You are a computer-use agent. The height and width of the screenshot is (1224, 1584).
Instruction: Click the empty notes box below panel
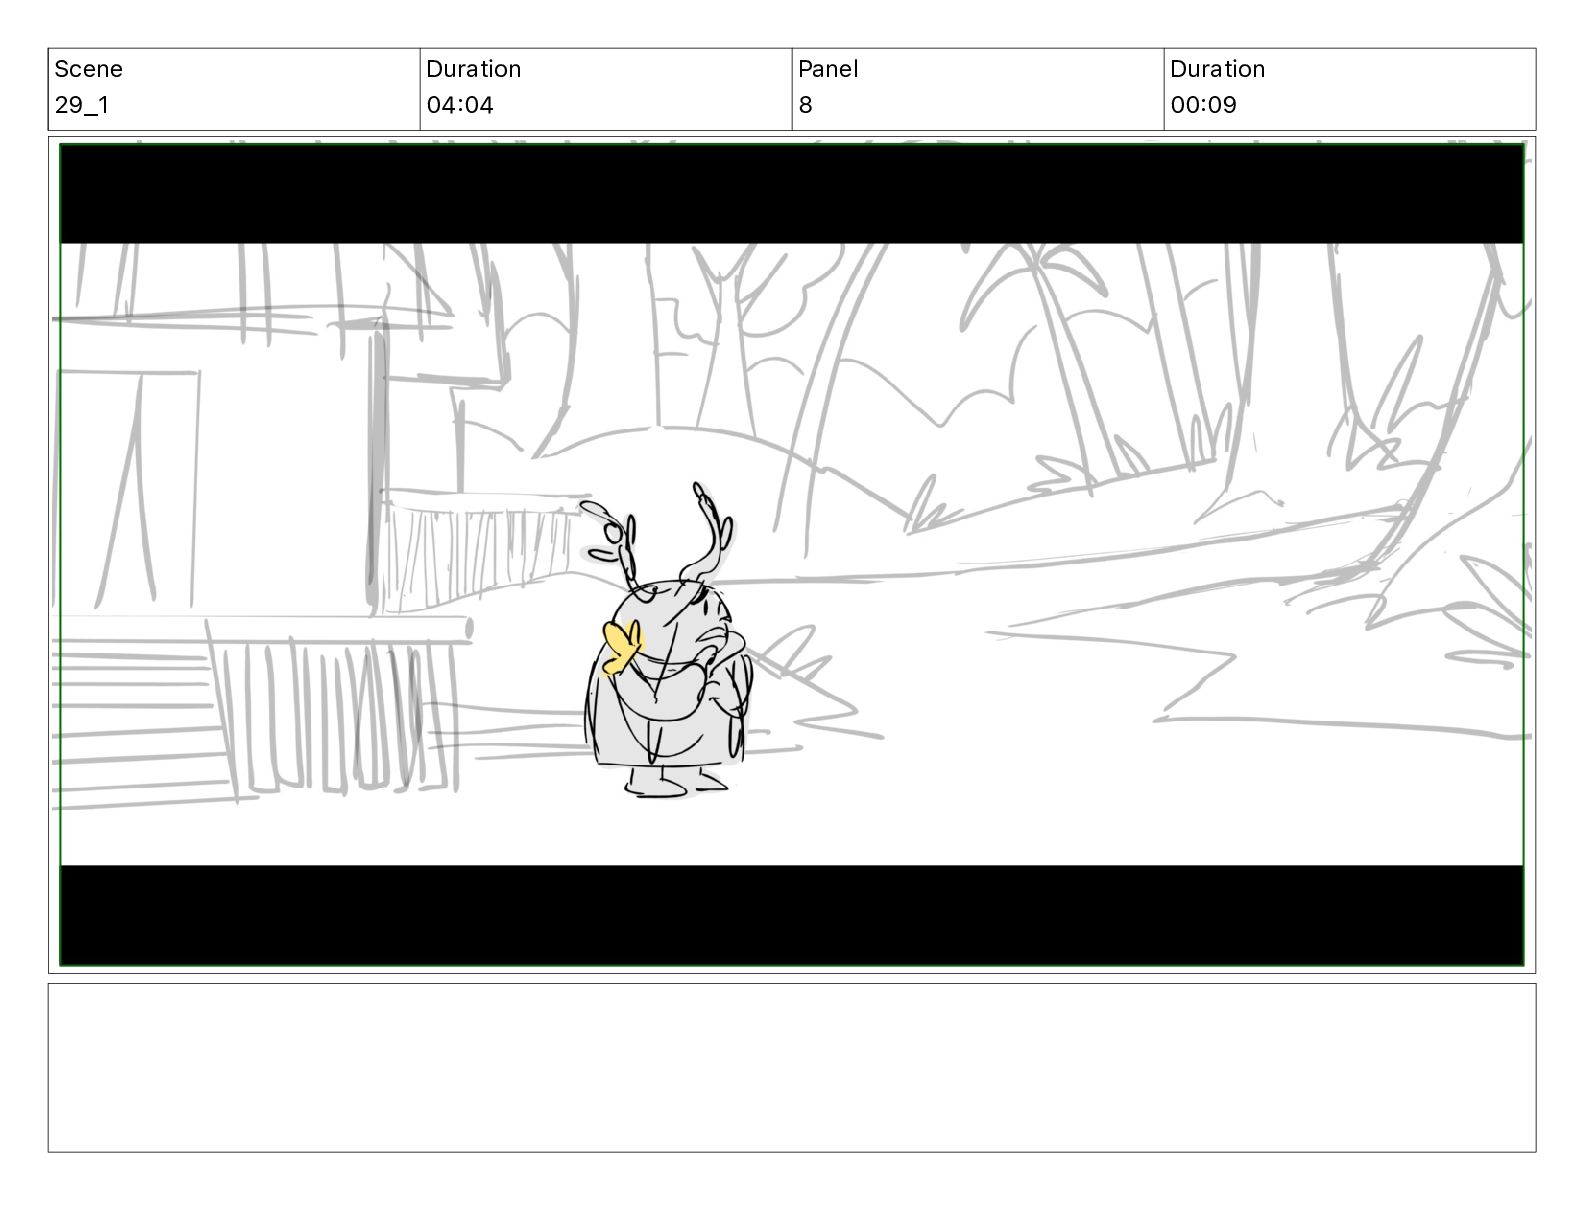[792, 1068]
